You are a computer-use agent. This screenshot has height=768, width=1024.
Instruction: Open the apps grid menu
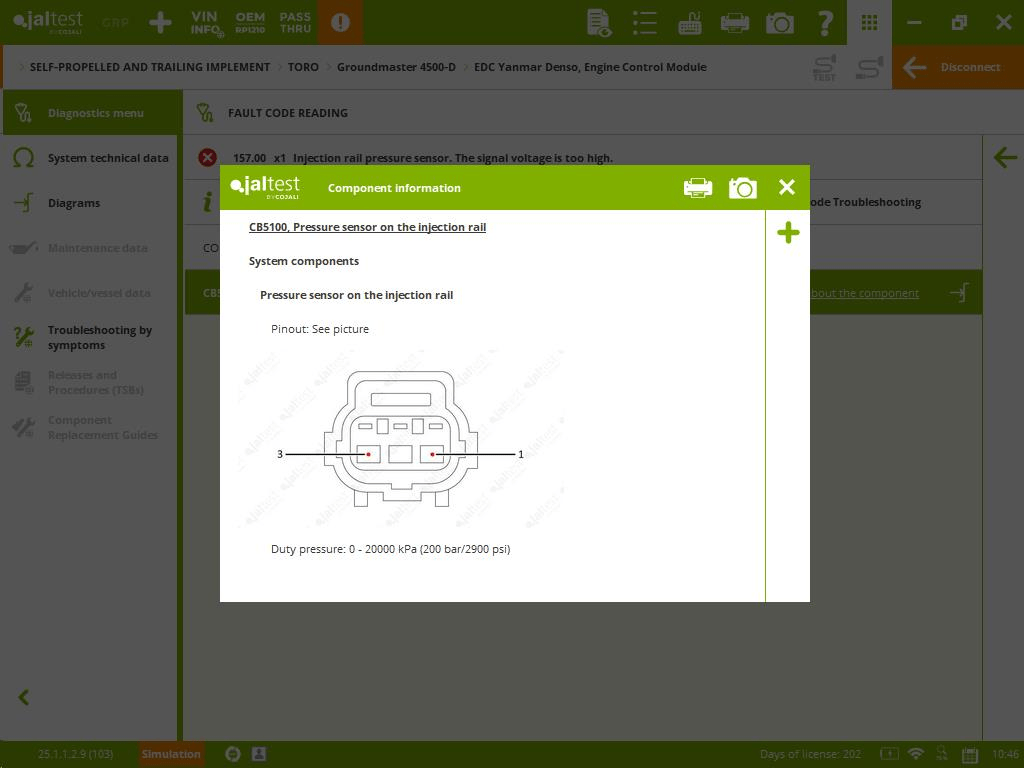point(869,22)
